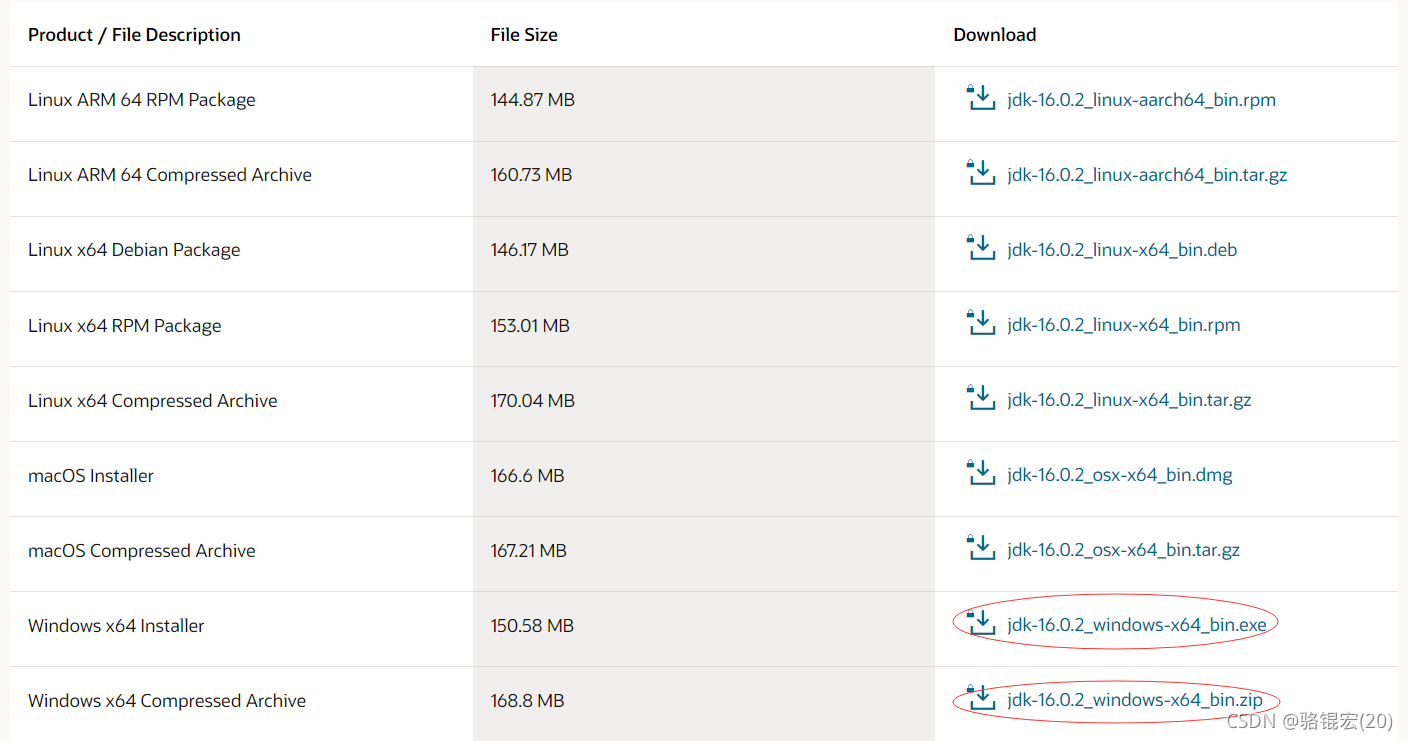Download jdk-16.0.2_windows-x64_bin.exe installer
This screenshot has width=1408, height=741.
click(x=1137, y=625)
